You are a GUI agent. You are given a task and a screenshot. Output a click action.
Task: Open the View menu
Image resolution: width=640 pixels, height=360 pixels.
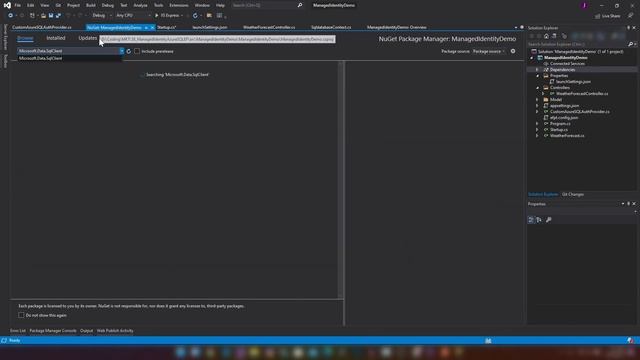click(x=44, y=5)
